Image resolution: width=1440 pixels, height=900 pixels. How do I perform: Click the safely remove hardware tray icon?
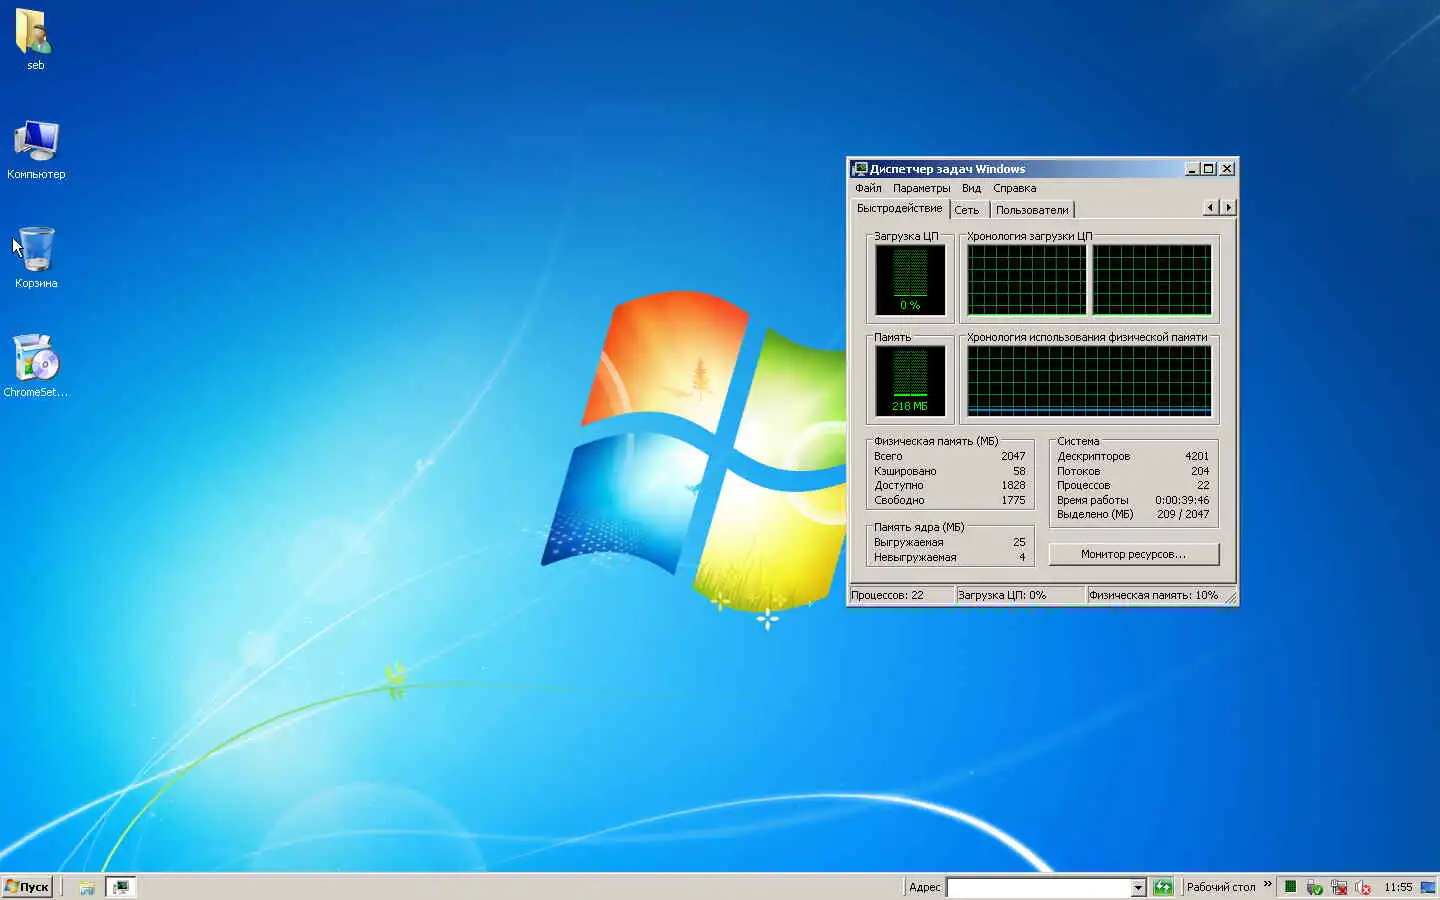click(1315, 887)
